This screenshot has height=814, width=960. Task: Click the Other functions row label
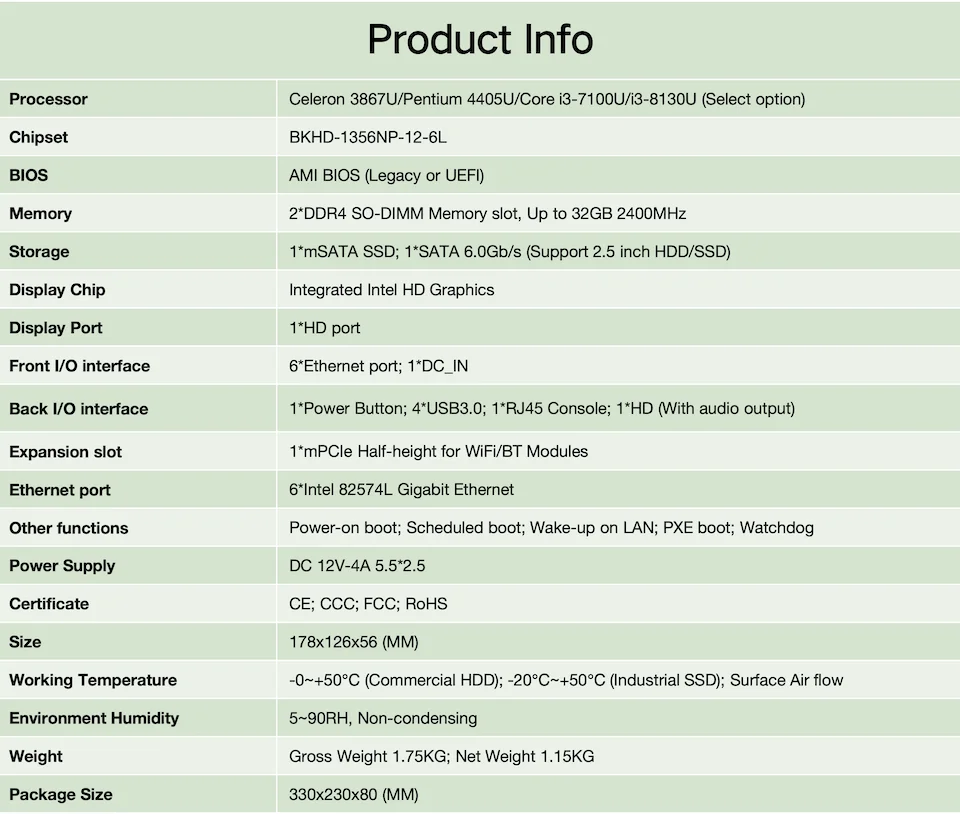click(69, 527)
